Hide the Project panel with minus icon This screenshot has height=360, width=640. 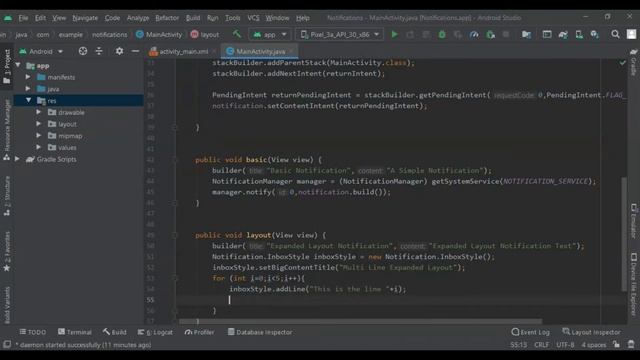point(135,51)
